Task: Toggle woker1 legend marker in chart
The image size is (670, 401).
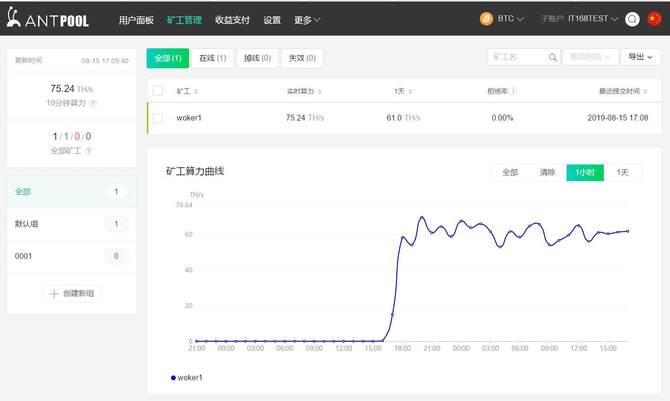Action: [x=173, y=378]
